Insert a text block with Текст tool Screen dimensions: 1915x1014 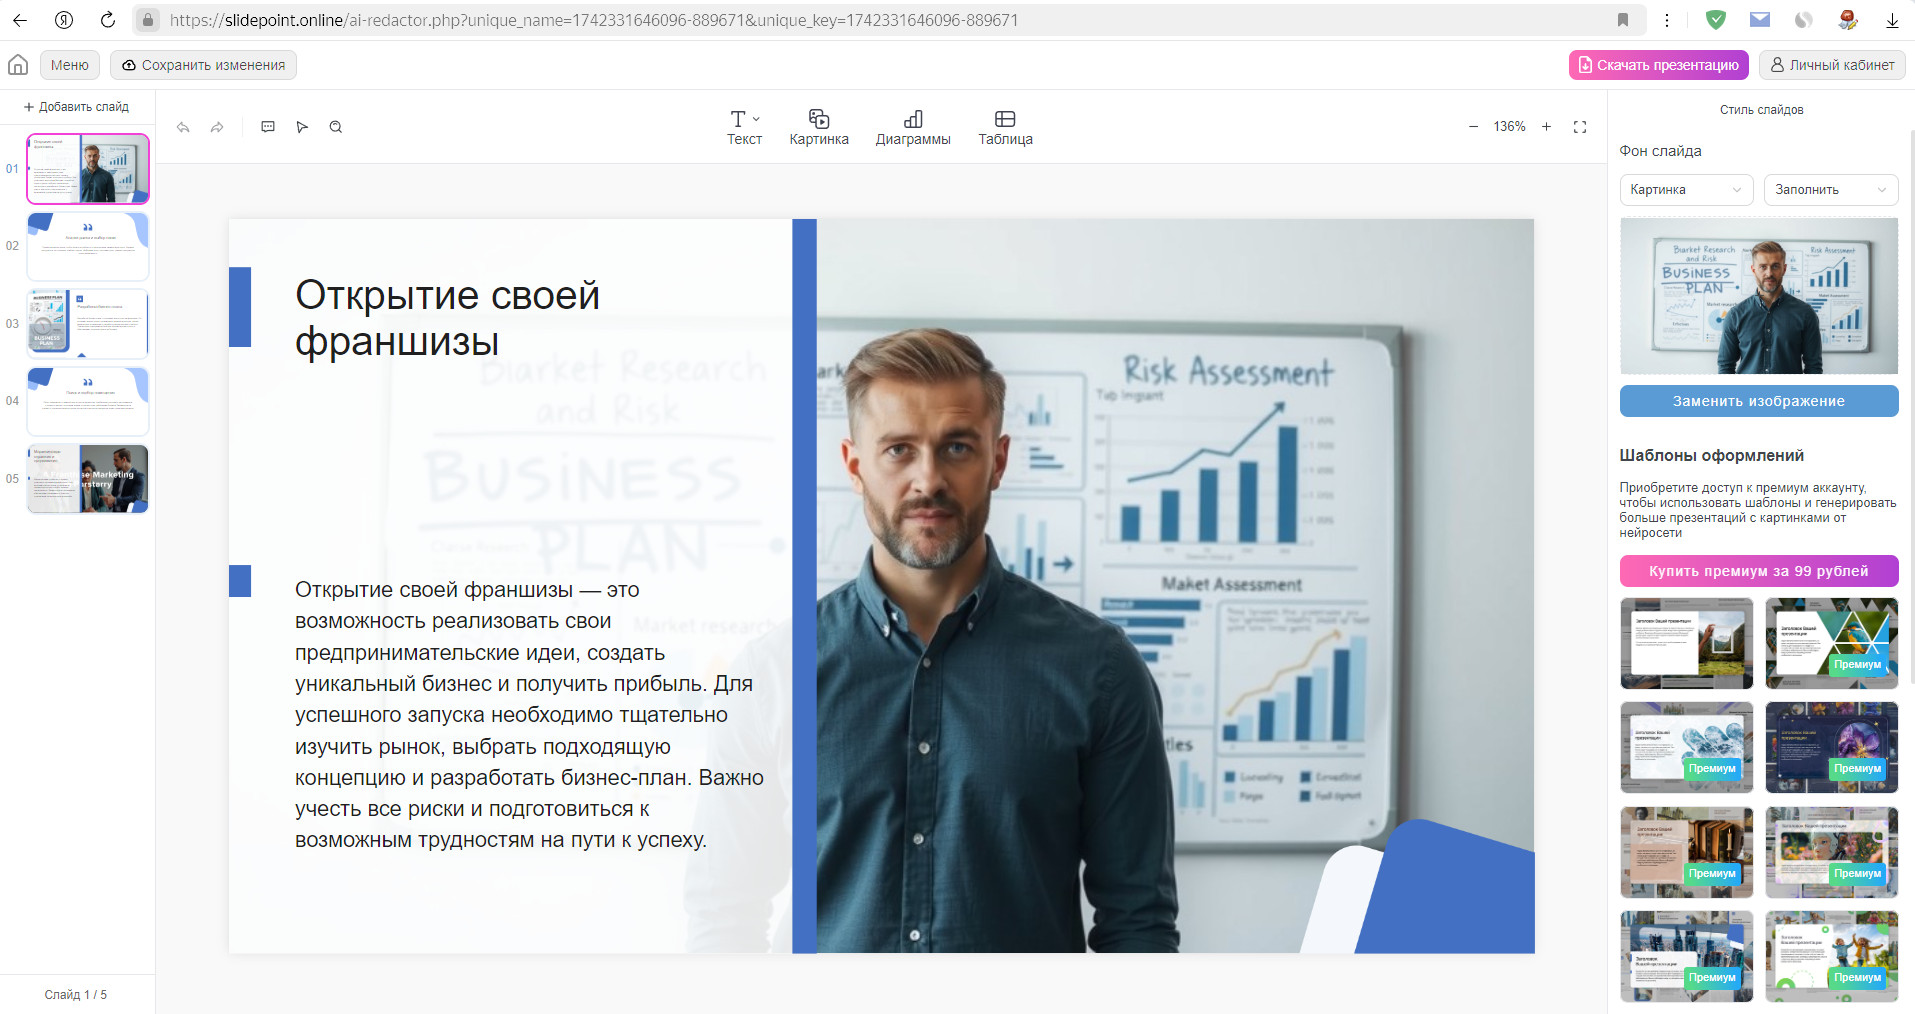[x=744, y=128]
